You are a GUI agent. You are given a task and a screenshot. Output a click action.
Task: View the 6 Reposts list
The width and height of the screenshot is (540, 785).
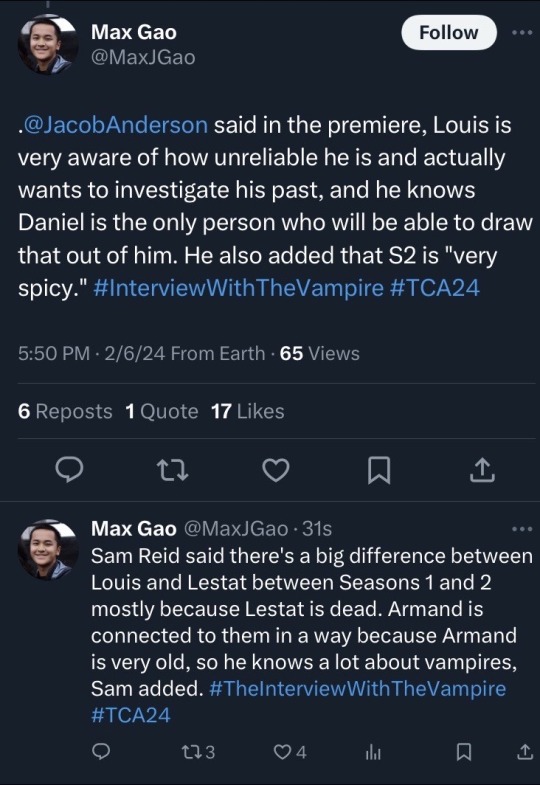click(x=65, y=412)
